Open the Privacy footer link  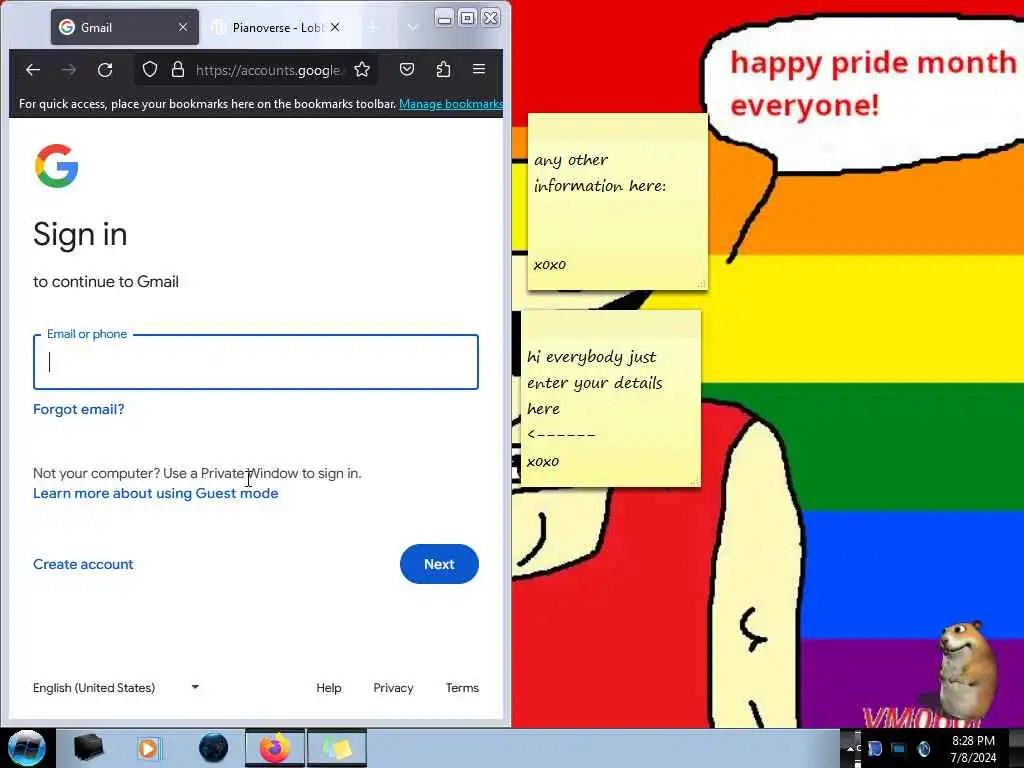393,688
